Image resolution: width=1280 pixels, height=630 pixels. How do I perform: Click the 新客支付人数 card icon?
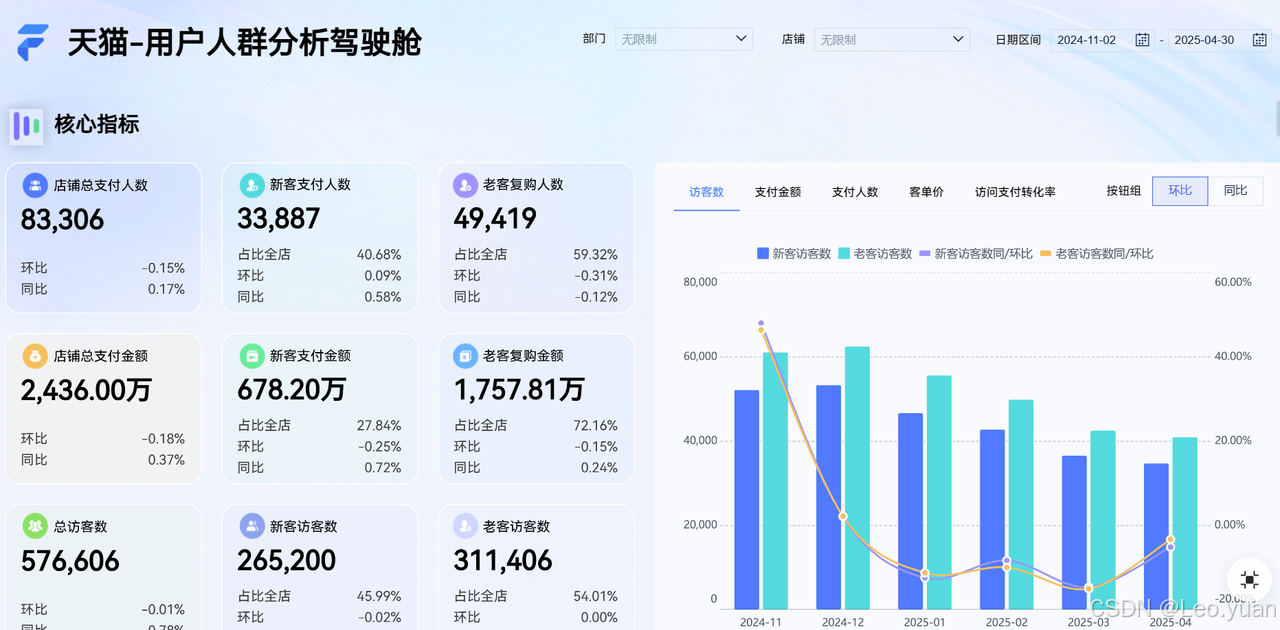point(252,185)
